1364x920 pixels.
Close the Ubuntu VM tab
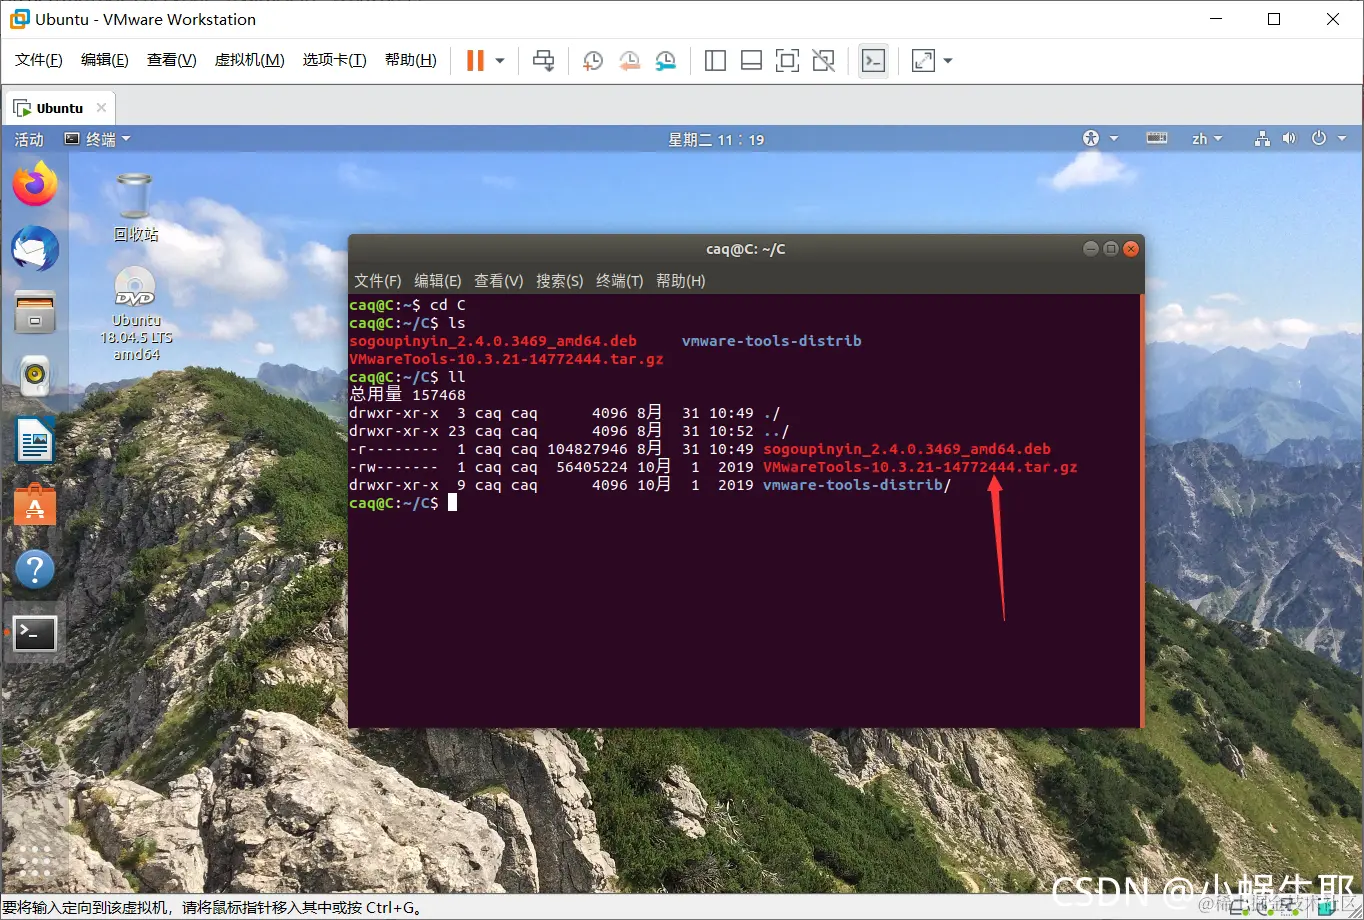coord(101,108)
